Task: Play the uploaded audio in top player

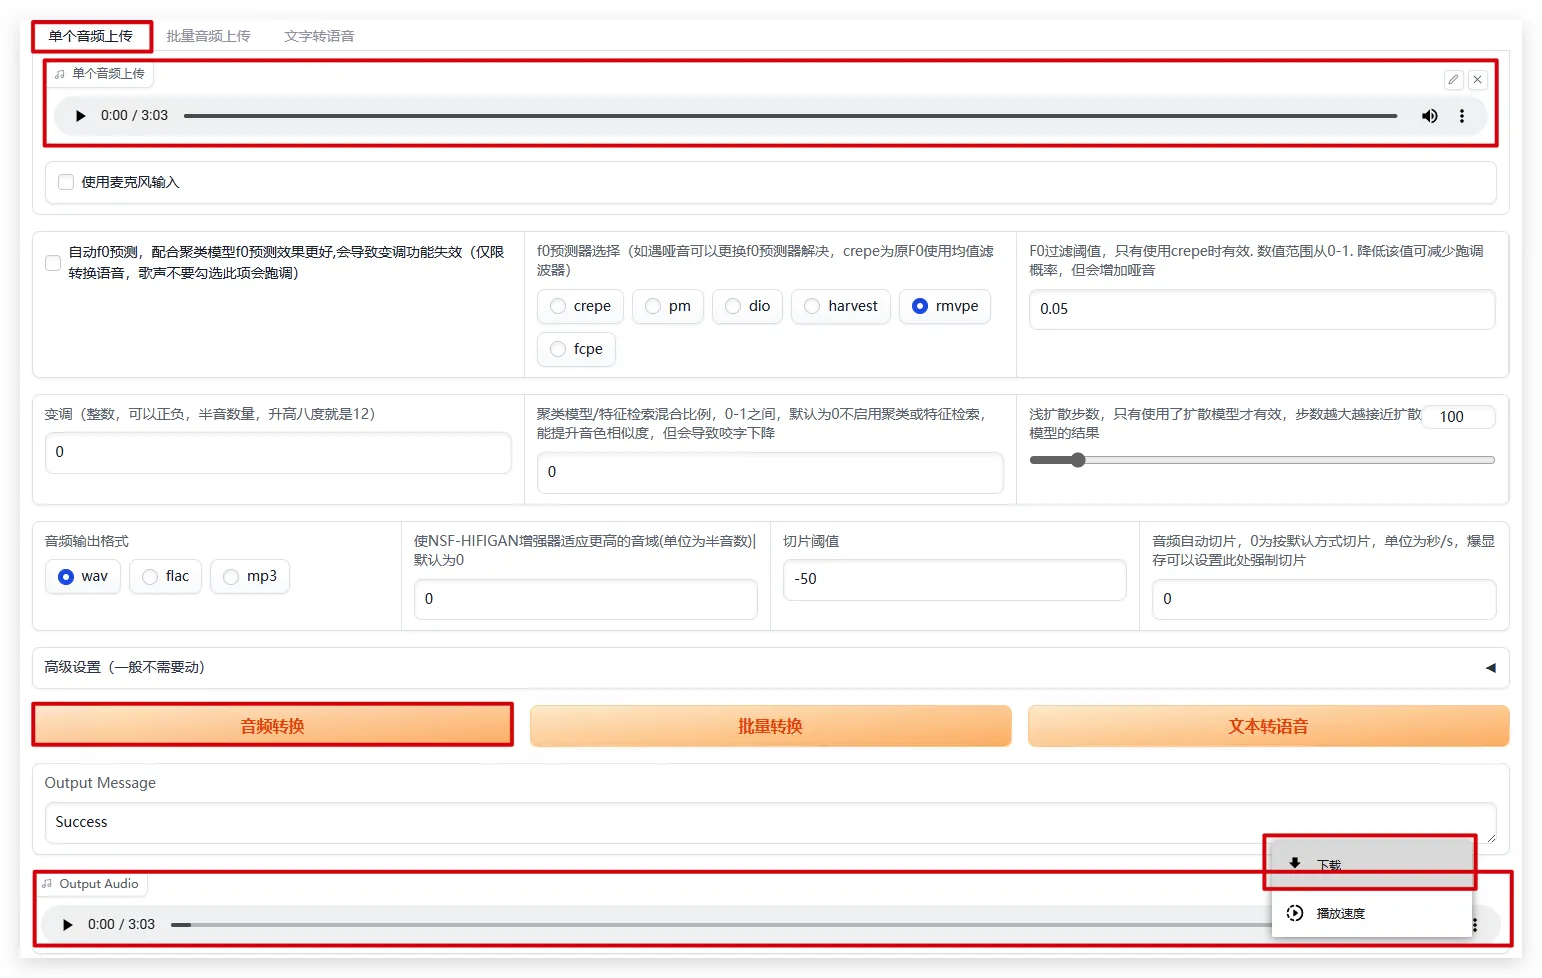Action: pyautogui.click(x=81, y=116)
